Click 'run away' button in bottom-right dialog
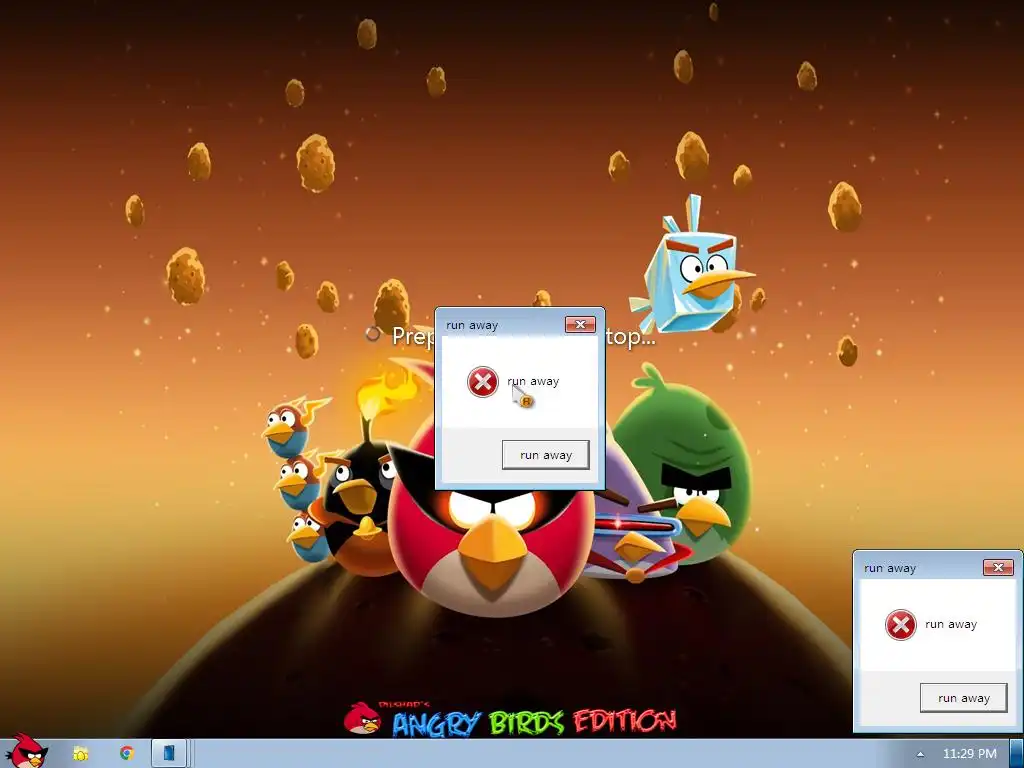Viewport: 1024px width, 768px height. click(x=964, y=697)
